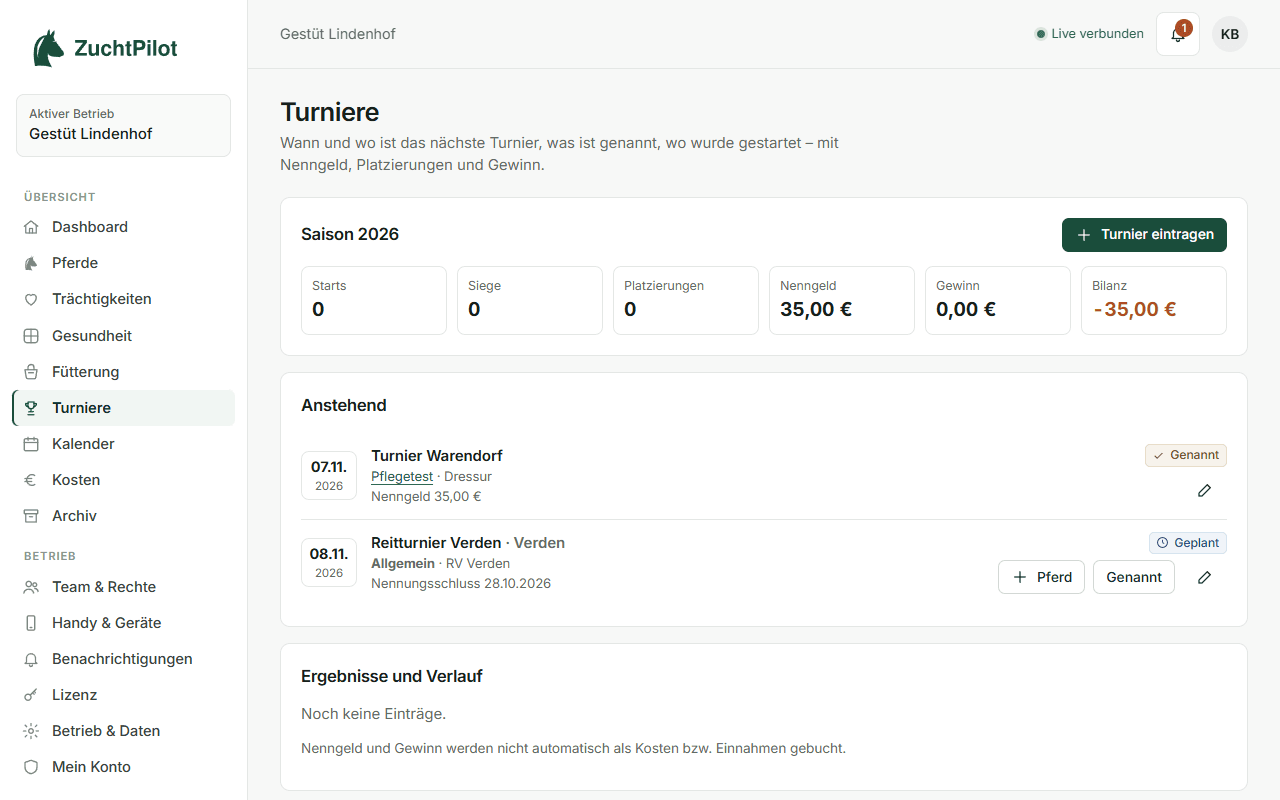Click the Geplant status badge
This screenshot has width=1280, height=800.
coord(1188,543)
